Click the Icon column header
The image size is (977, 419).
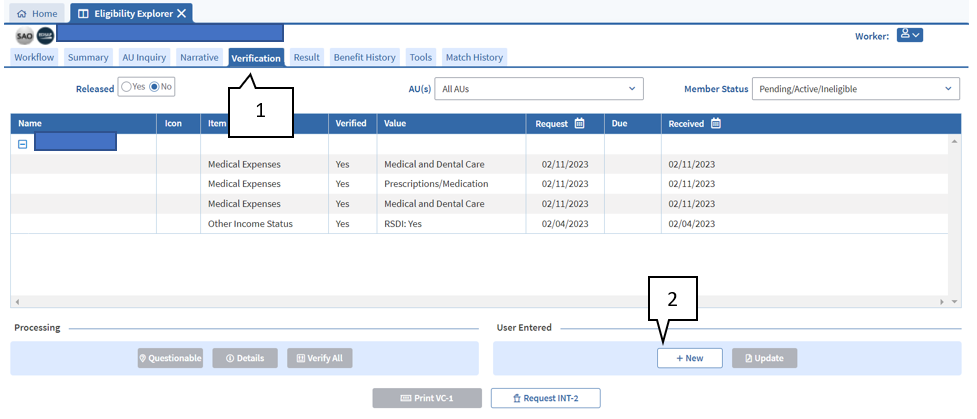point(178,123)
